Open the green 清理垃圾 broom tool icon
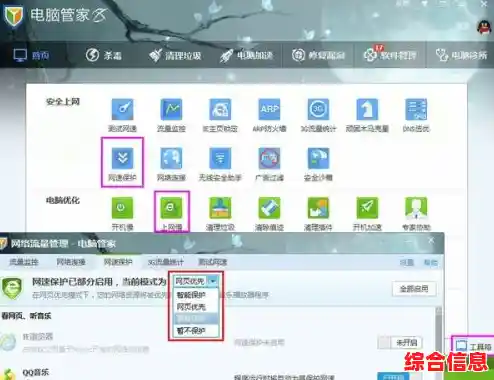This screenshot has height=380, width=494. (220, 213)
